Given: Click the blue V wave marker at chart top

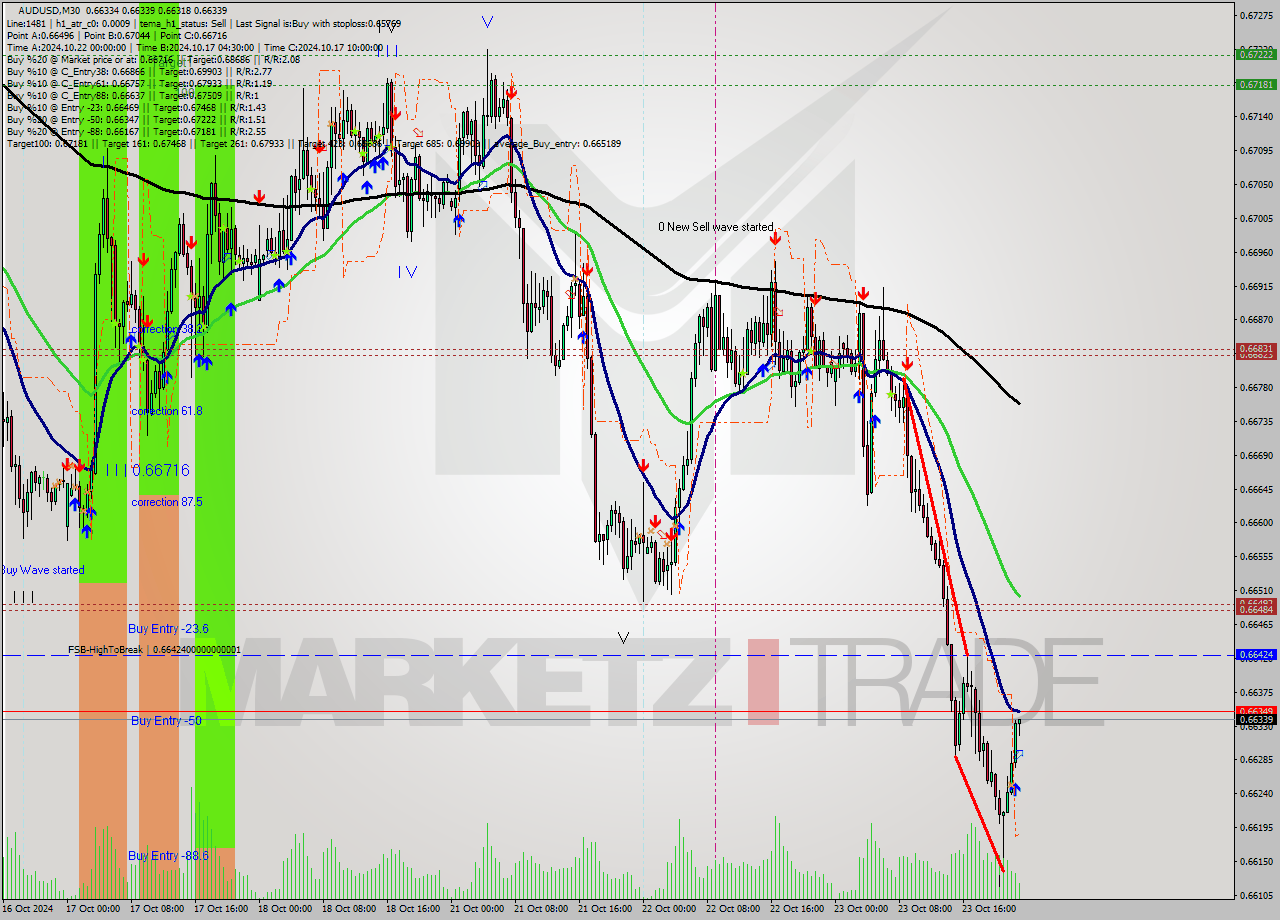Looking at the screenshot, I should [487, 21].
